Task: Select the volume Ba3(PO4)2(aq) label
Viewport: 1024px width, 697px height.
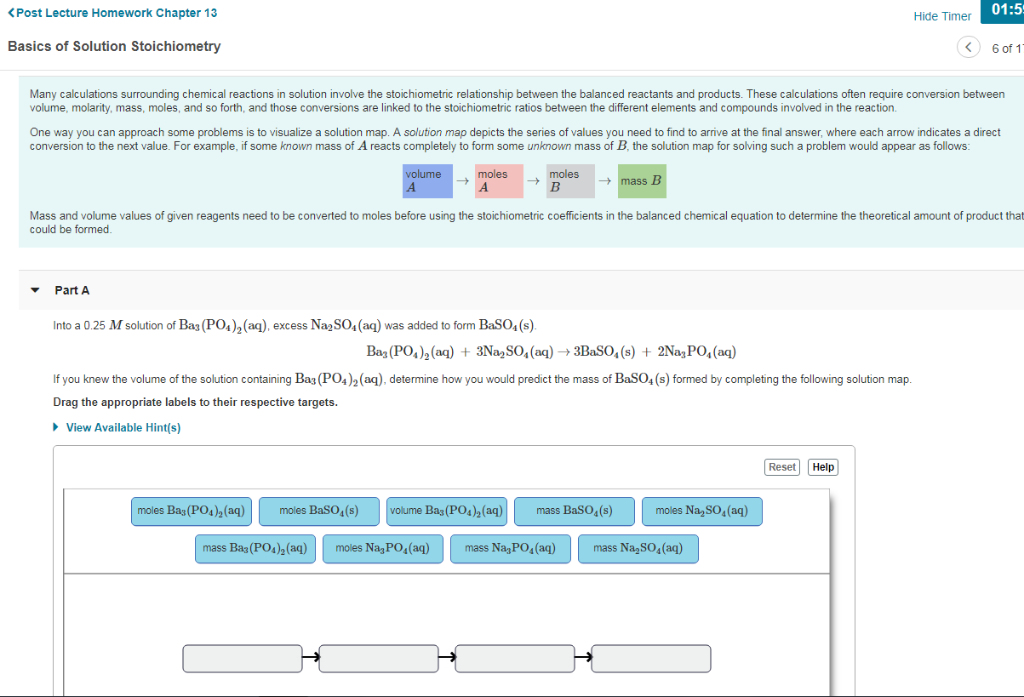Action: tap(447, 511)
